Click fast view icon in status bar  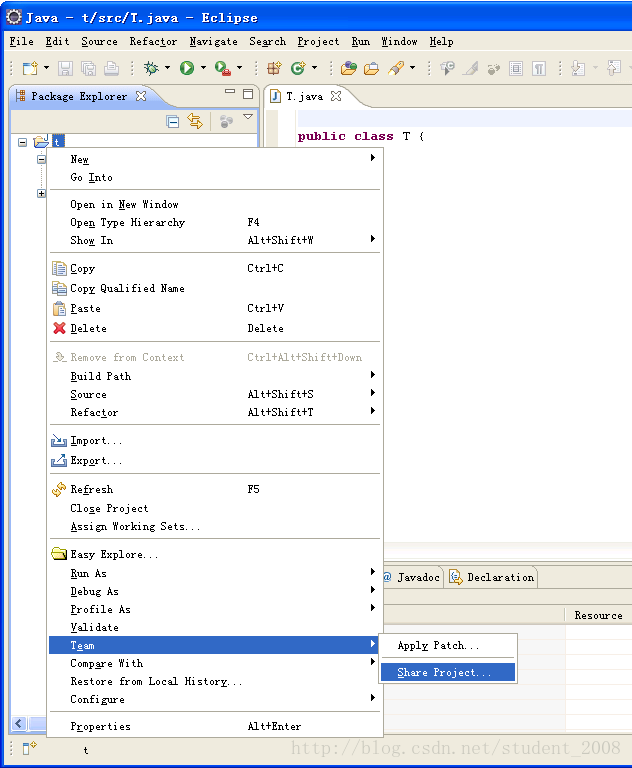click(29, 748)
